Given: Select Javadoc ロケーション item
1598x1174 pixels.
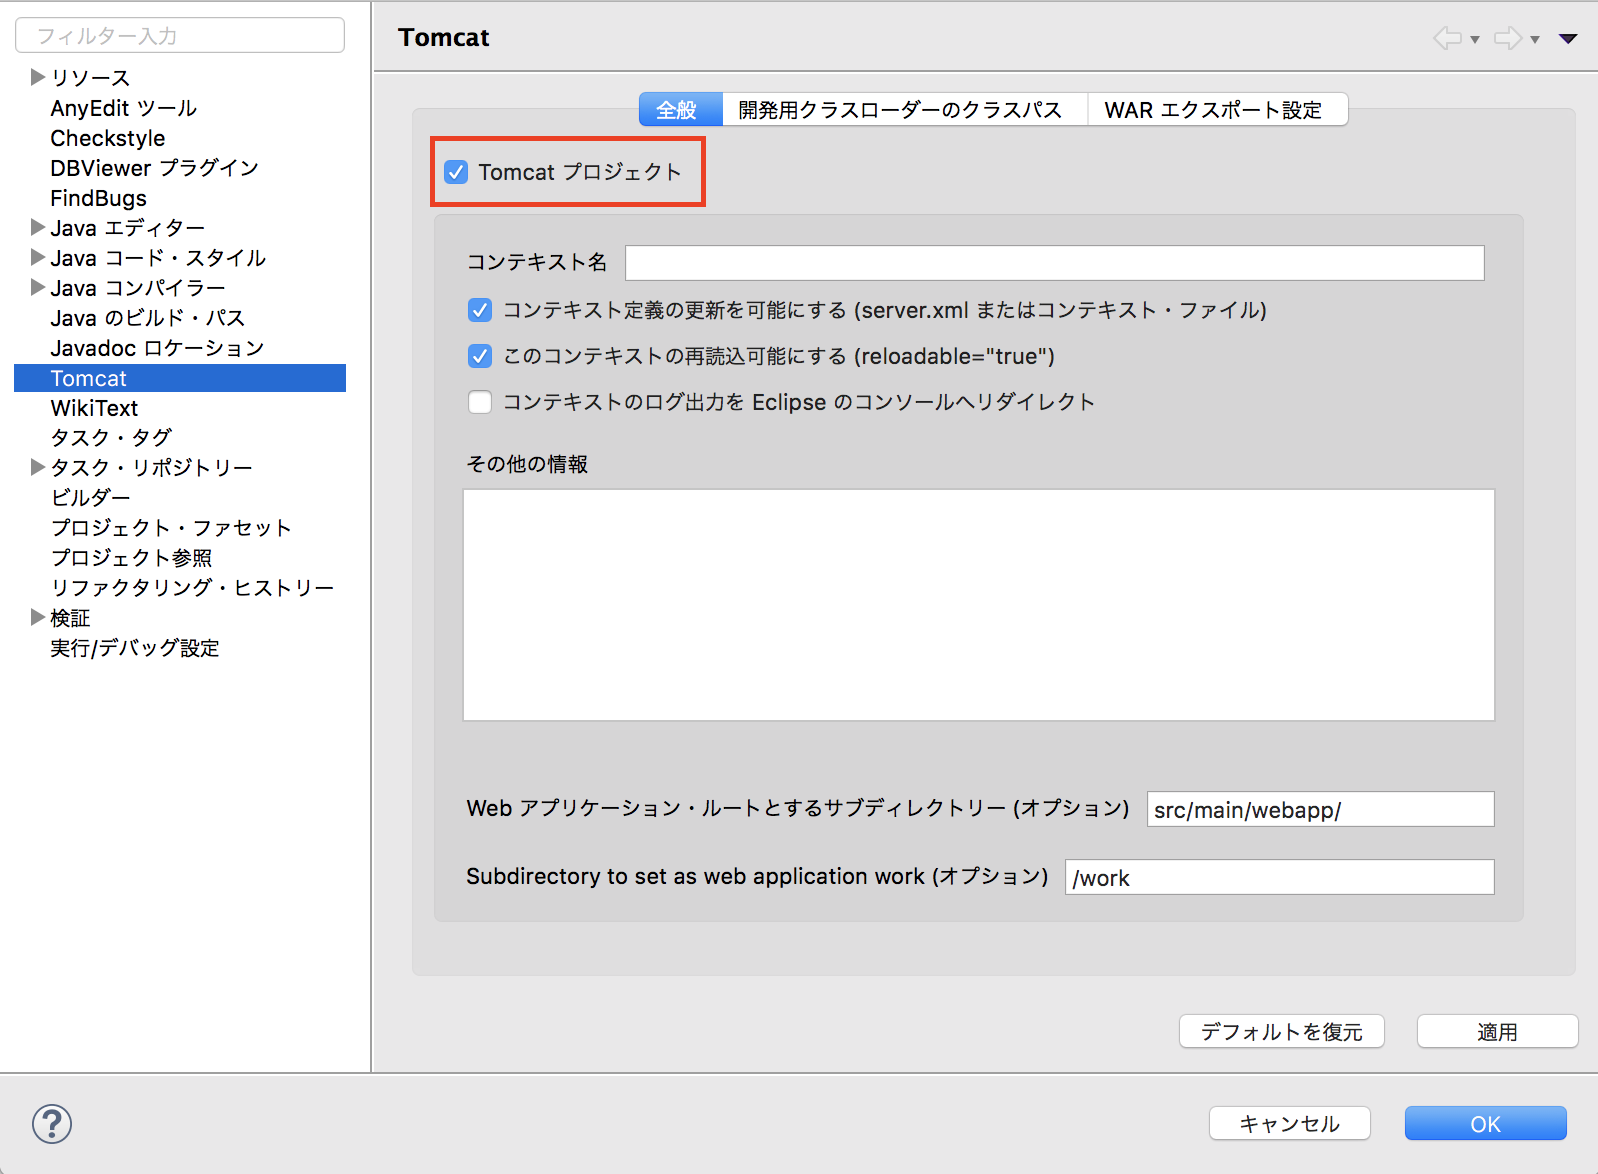Looking at the screenshot, I should tap(157, 348).
